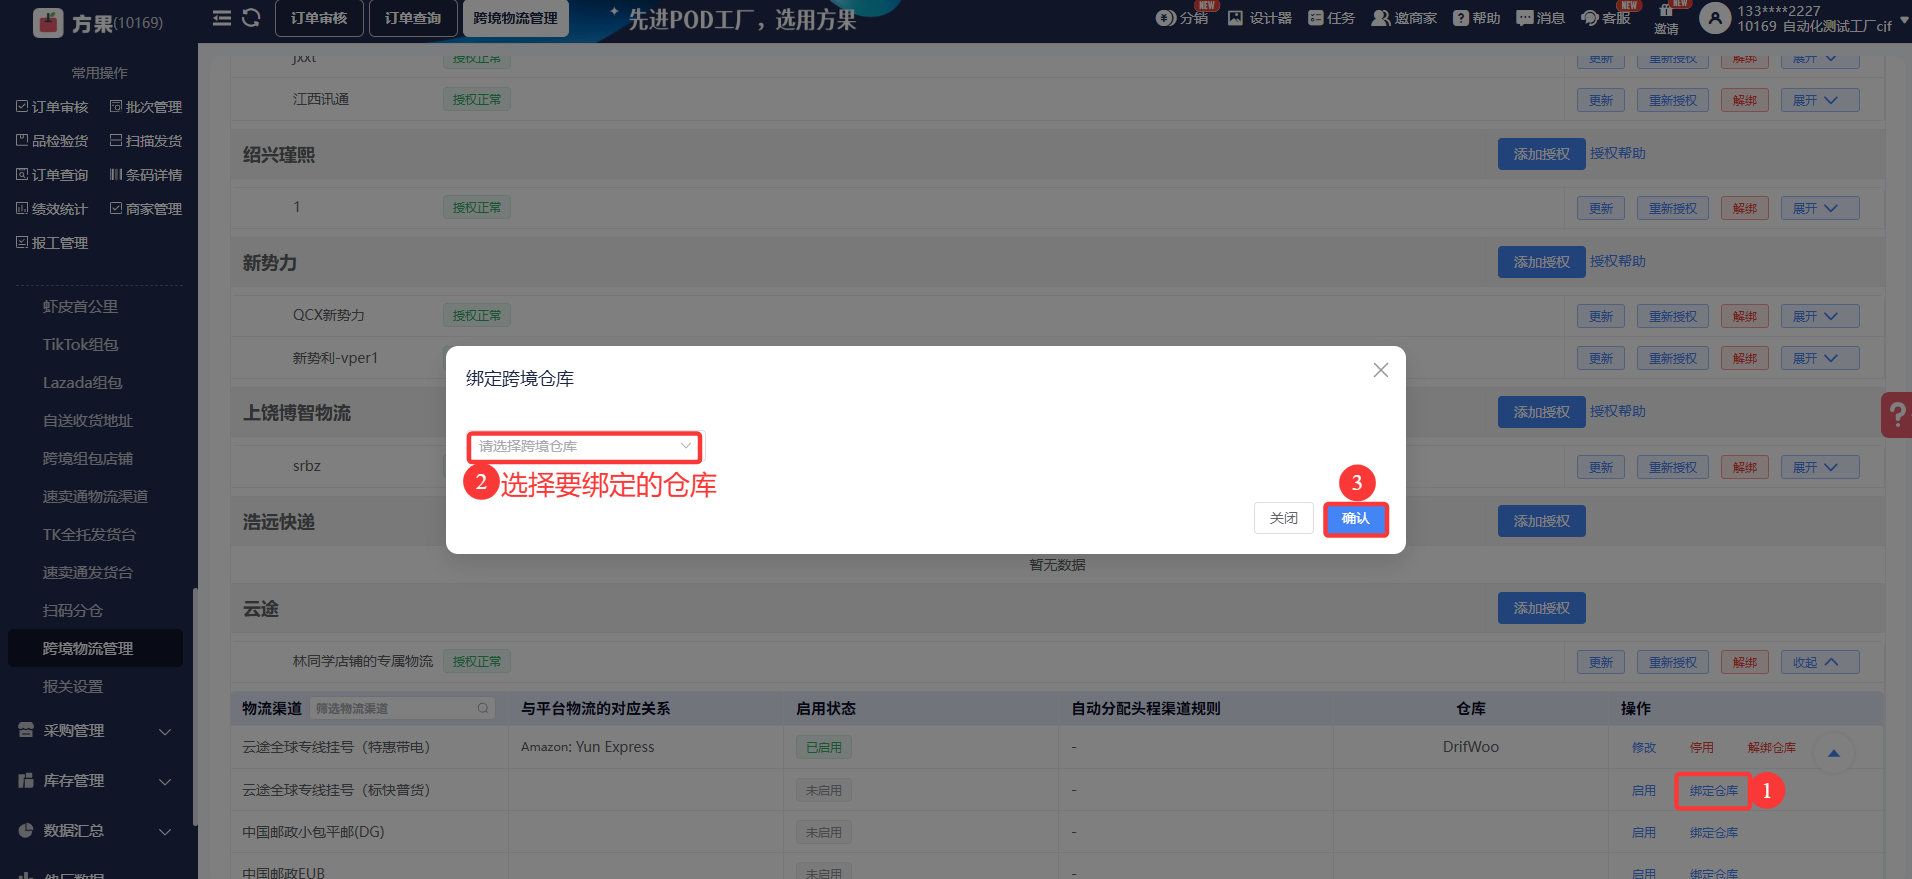Open 批次管理 shortcut in the sidebar
This screenshot has height=879, width=1912.
tap(146, 107)
